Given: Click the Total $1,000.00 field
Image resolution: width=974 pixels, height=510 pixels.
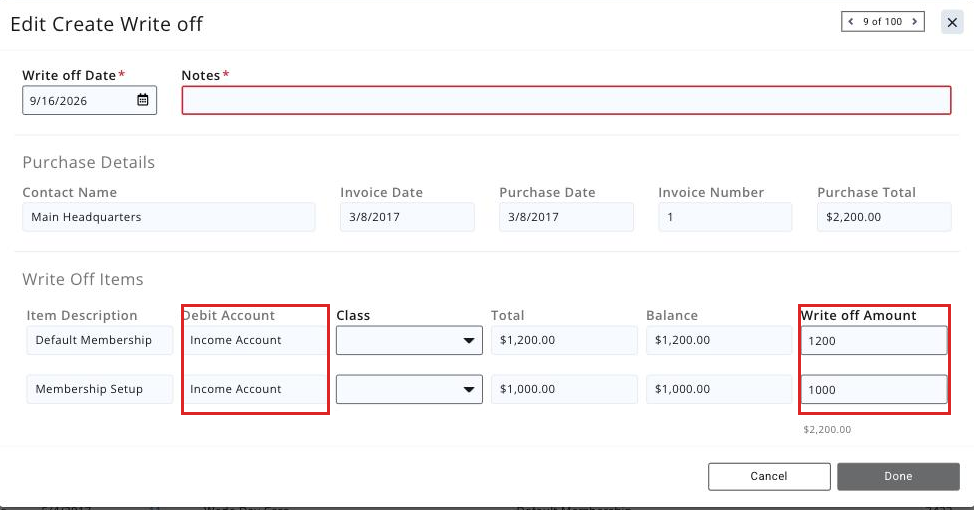Looking at the screenshot, I should [564, 389].
